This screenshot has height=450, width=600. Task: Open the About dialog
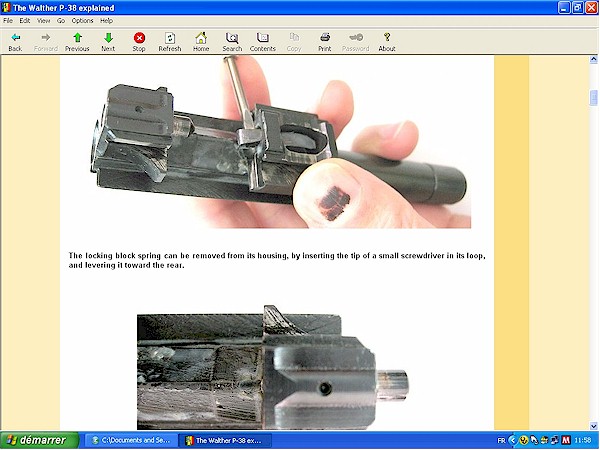[387, 41]
